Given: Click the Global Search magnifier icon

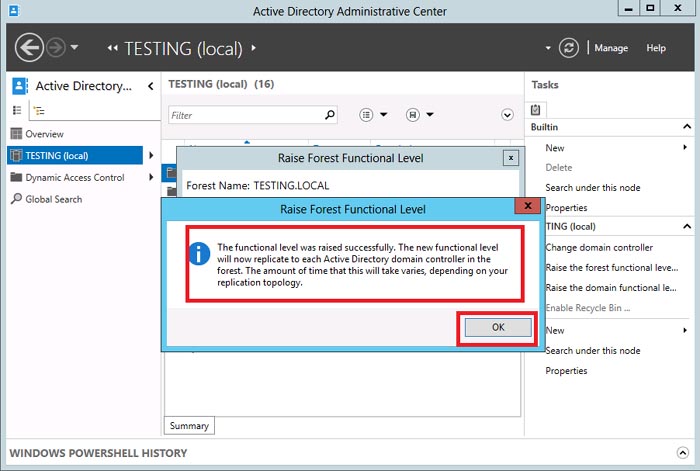Looking at the screenshot, I should click(16, 198).
